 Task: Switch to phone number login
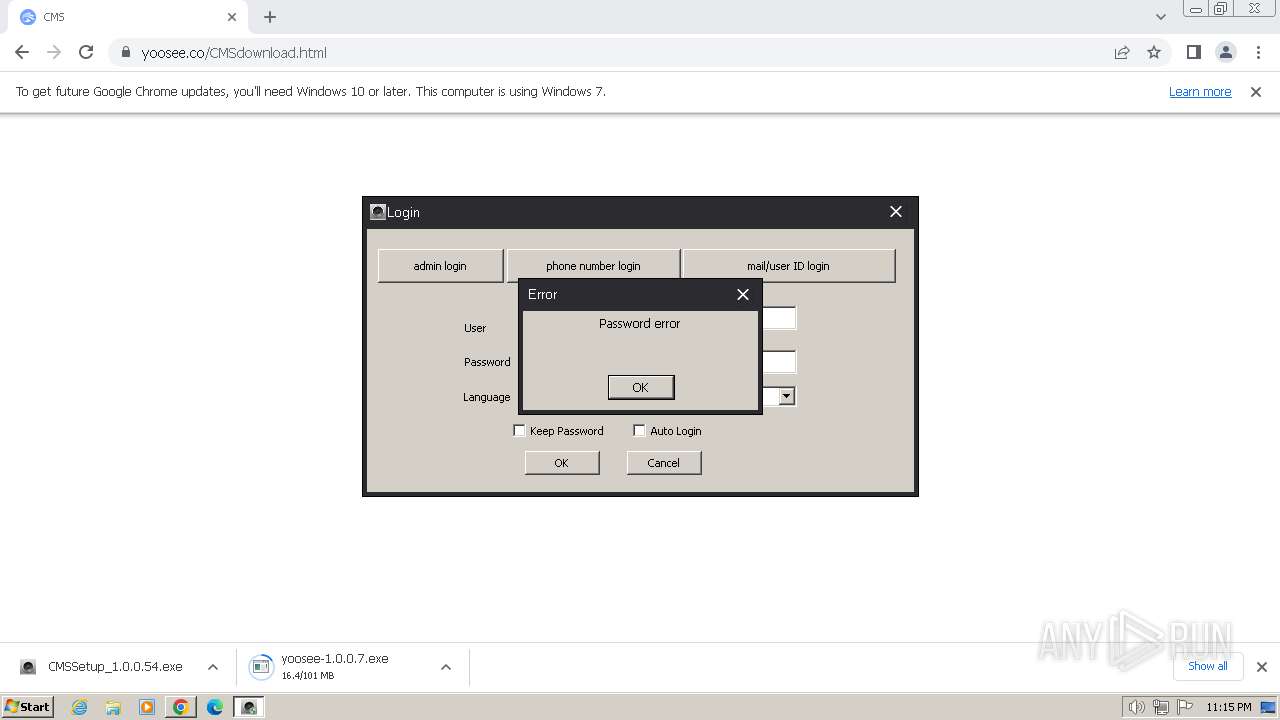(593, 266)
